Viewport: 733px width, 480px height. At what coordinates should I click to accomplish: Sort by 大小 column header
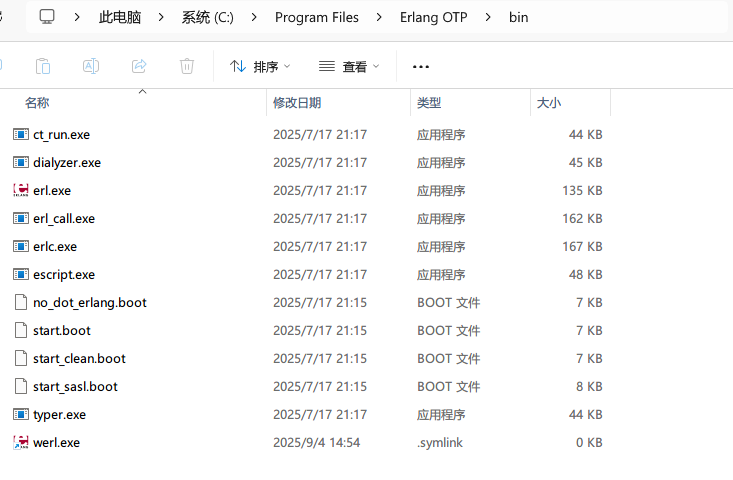coord(549,103)
